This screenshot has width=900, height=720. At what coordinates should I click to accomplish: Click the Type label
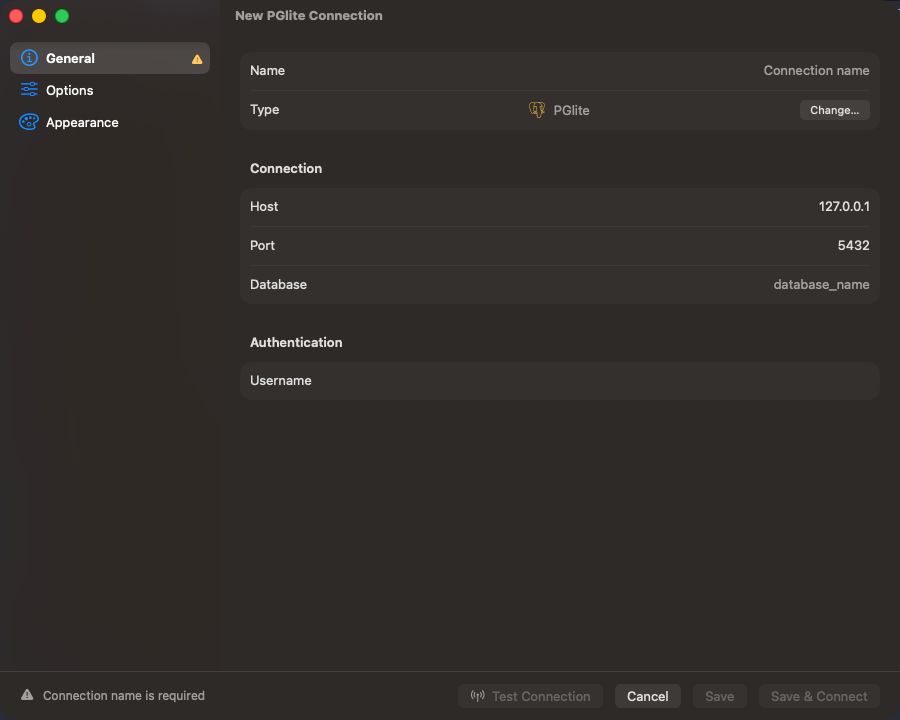pyautogui.click(x=265, y=110)
